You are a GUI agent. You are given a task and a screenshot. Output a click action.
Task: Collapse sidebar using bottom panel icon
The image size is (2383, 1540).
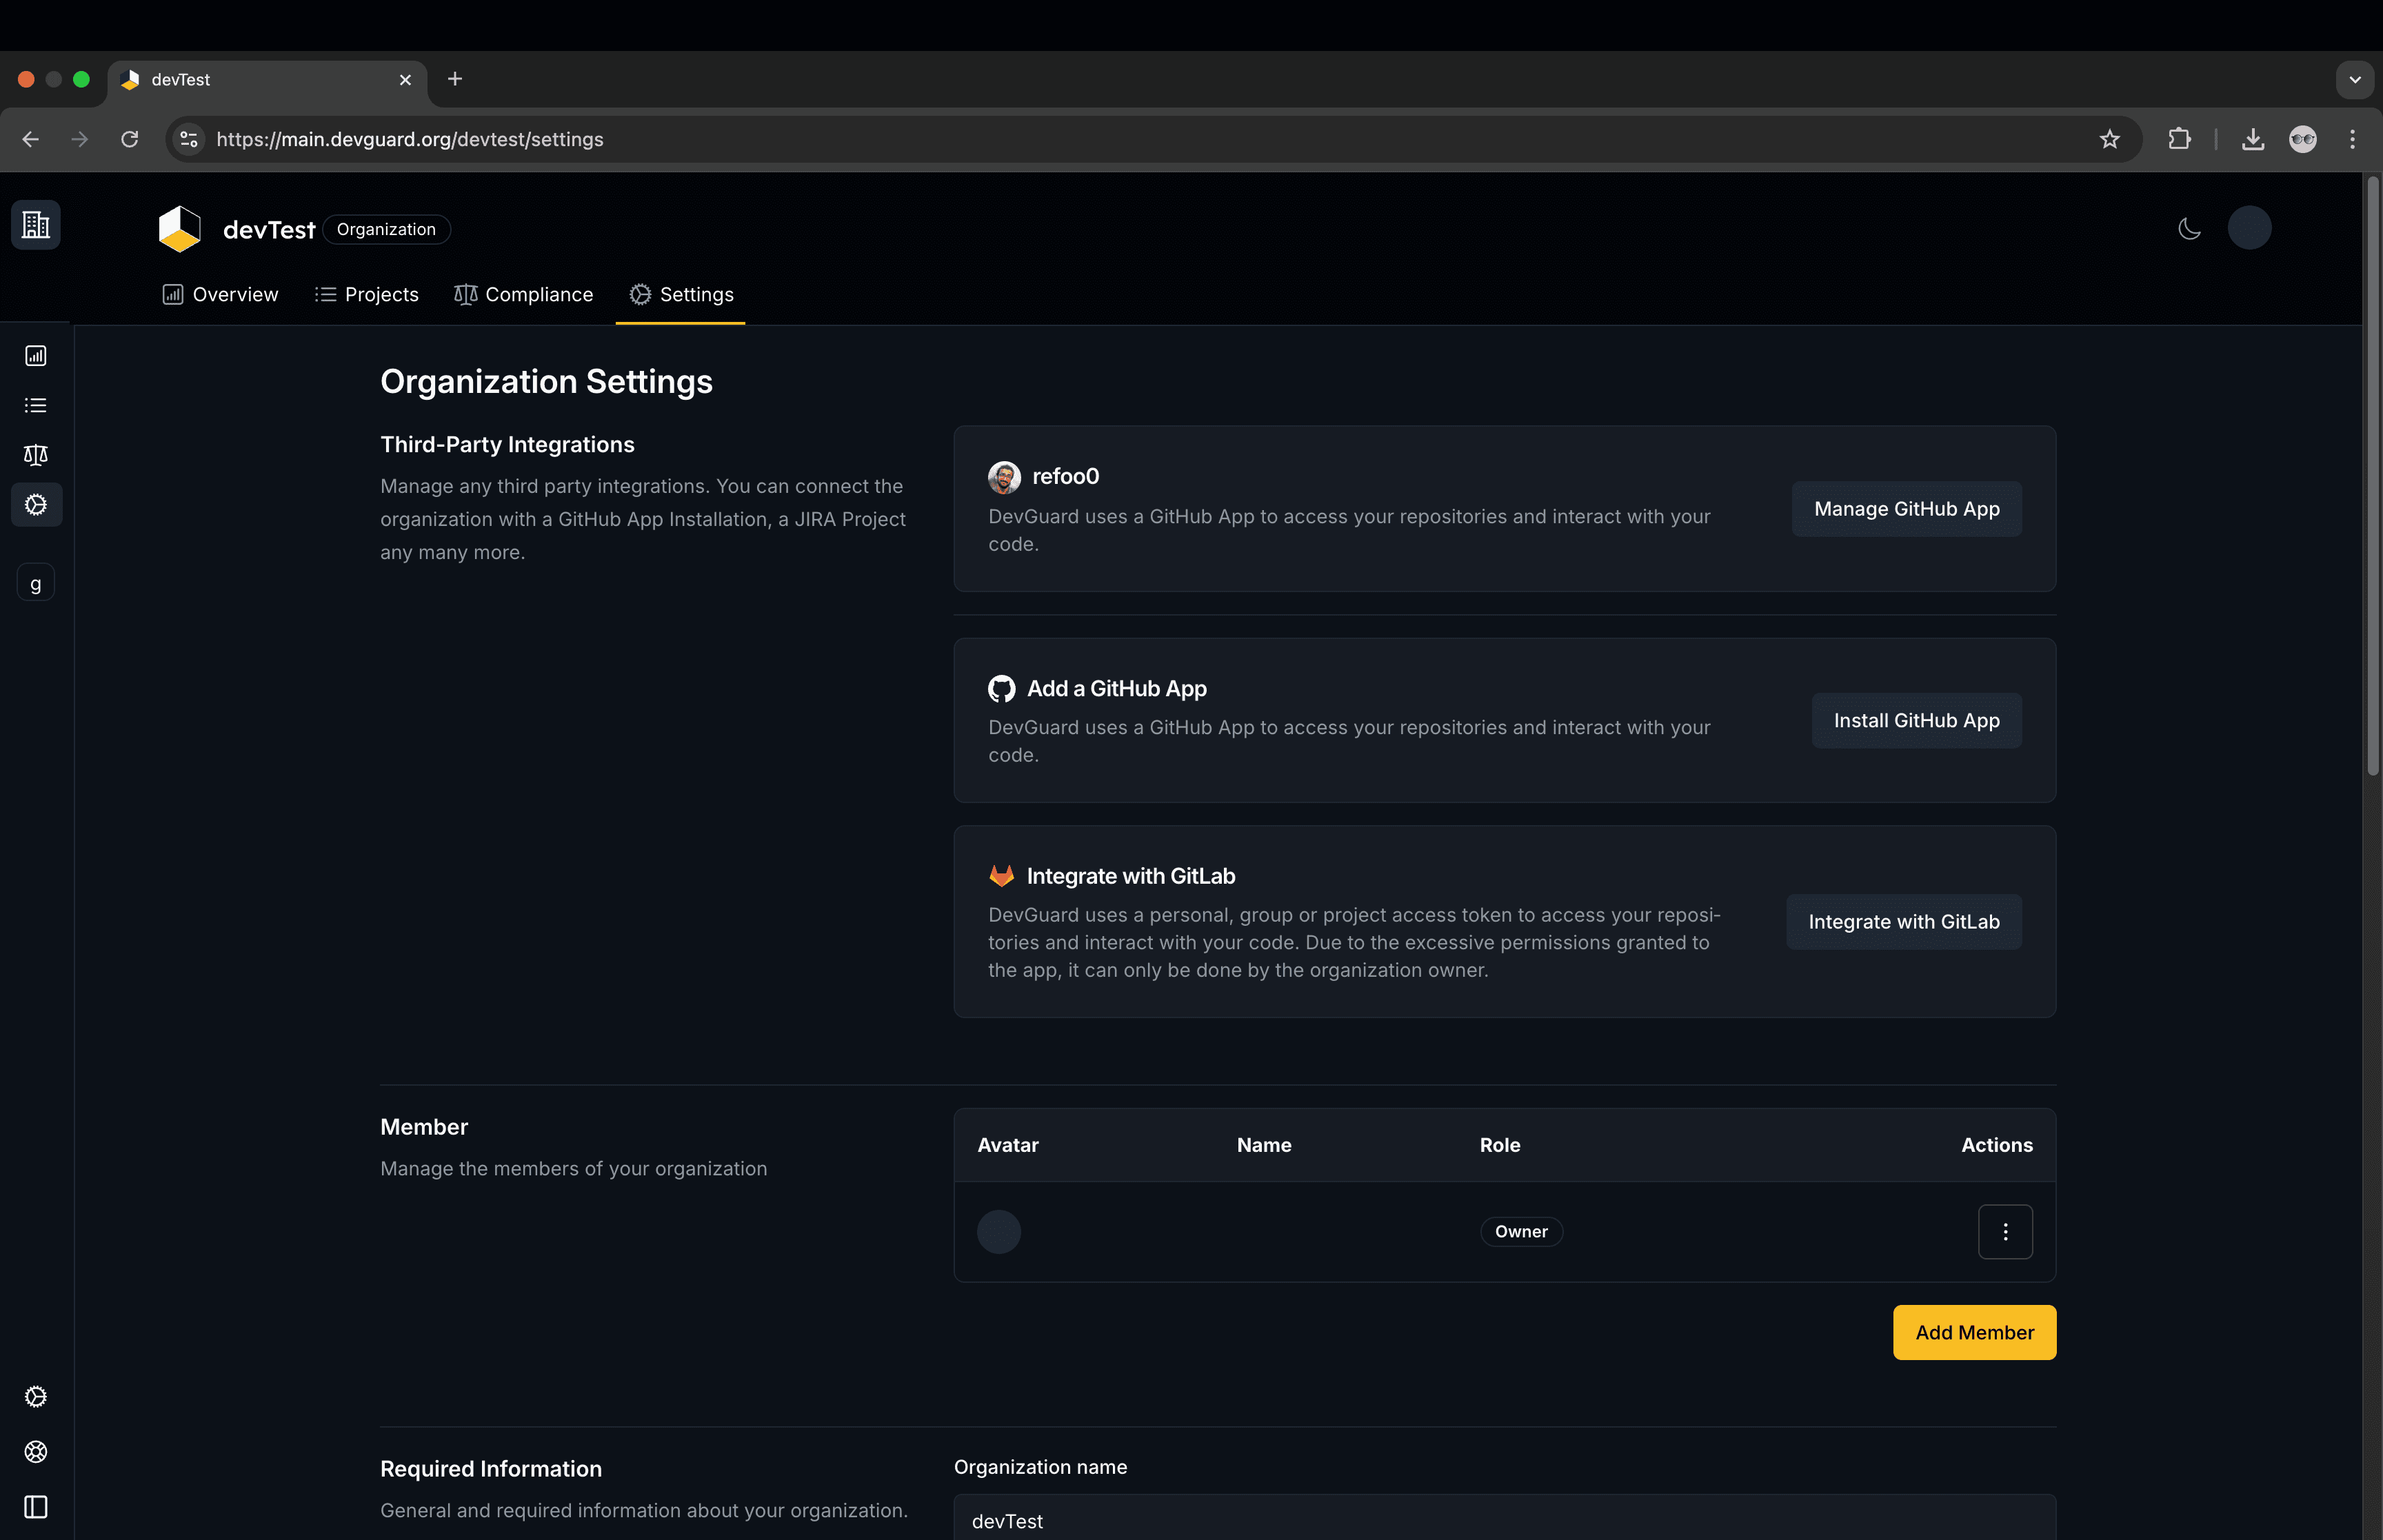[36, 1506]
